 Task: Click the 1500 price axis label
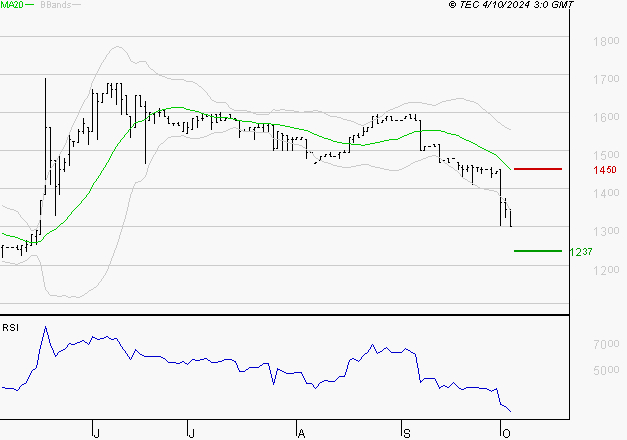[606, 155]
